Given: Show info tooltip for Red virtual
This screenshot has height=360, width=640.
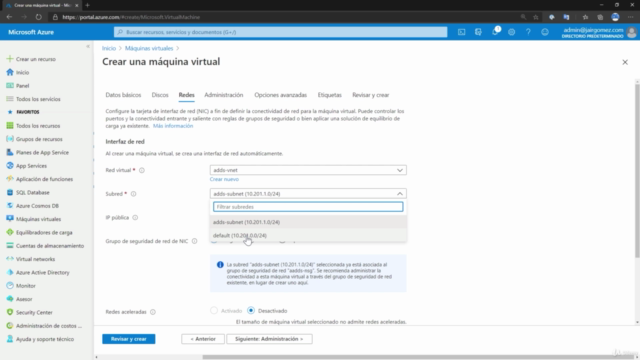Looking at the screenshot, I should [142, 170].
